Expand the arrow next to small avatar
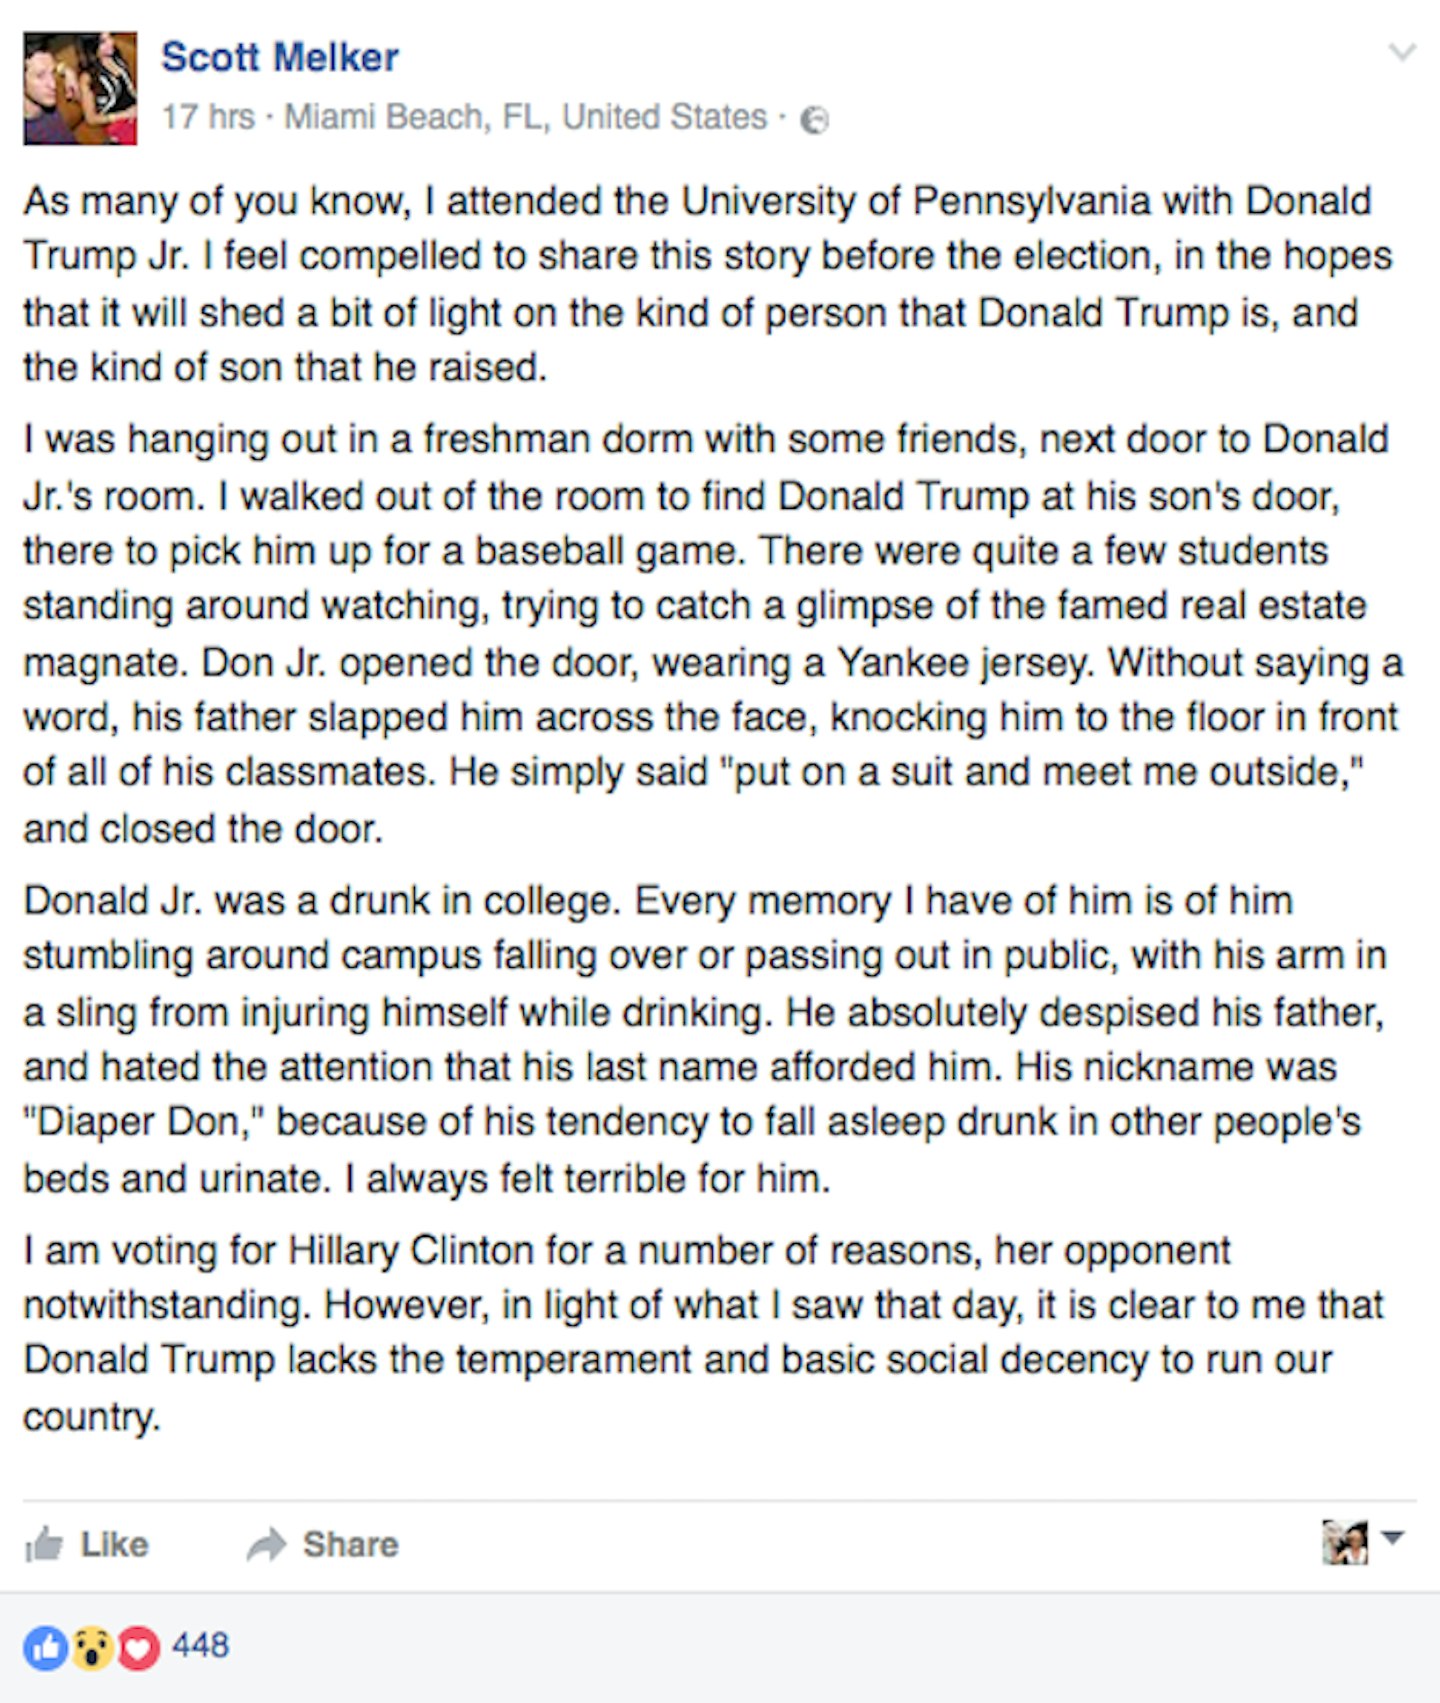 click(1393, 1537)
